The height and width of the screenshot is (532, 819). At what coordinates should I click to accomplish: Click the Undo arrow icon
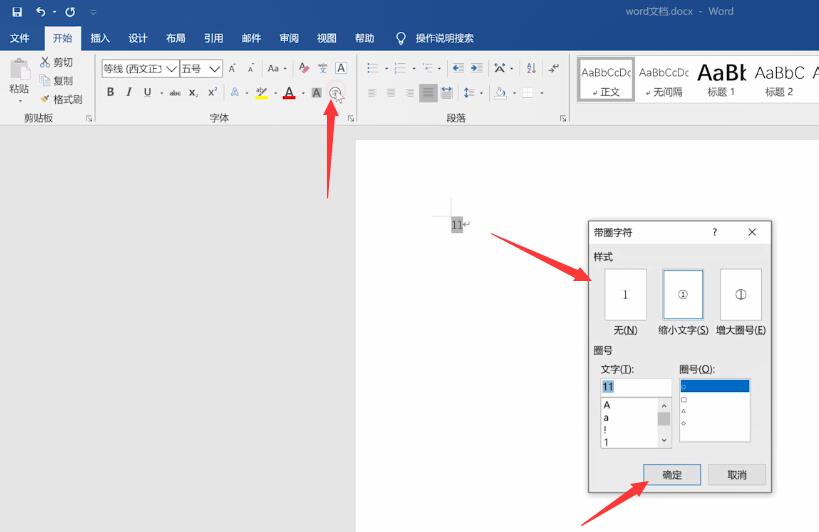[x=41, y=11]
